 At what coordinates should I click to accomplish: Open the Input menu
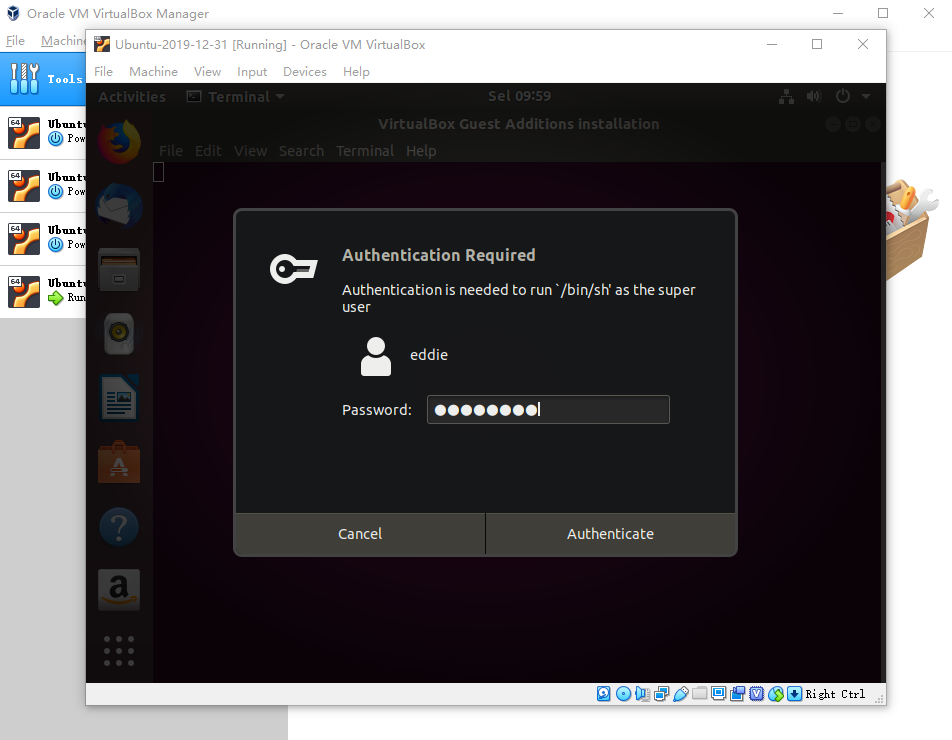[252, 72]
